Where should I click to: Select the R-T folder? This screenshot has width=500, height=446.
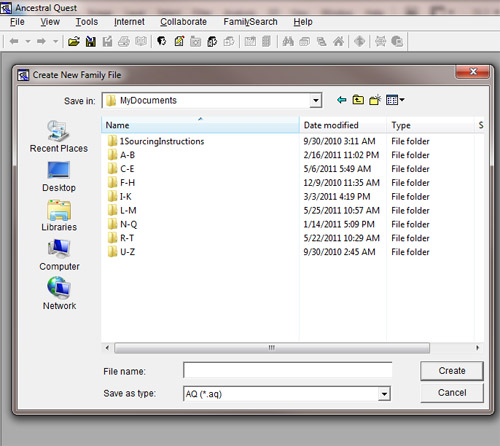pos(121,238)
